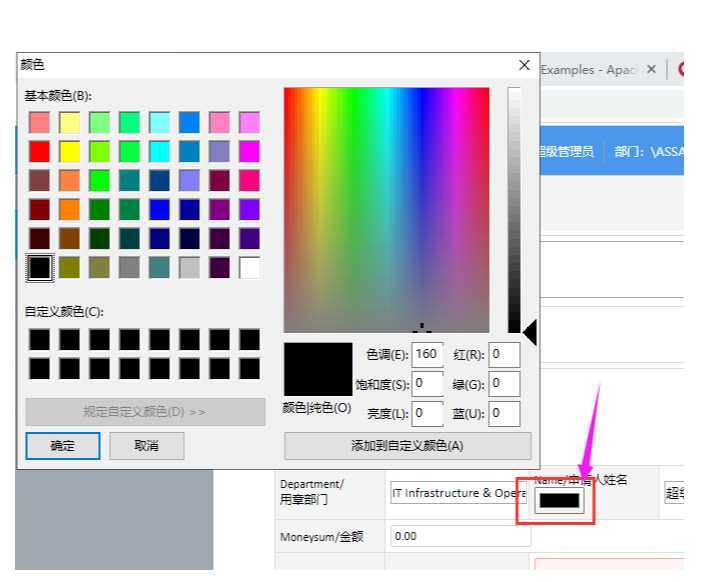Click the Hue (色调) input field
Image resolution: width=719 pixels, height=582 pixels.
(427, 355)
